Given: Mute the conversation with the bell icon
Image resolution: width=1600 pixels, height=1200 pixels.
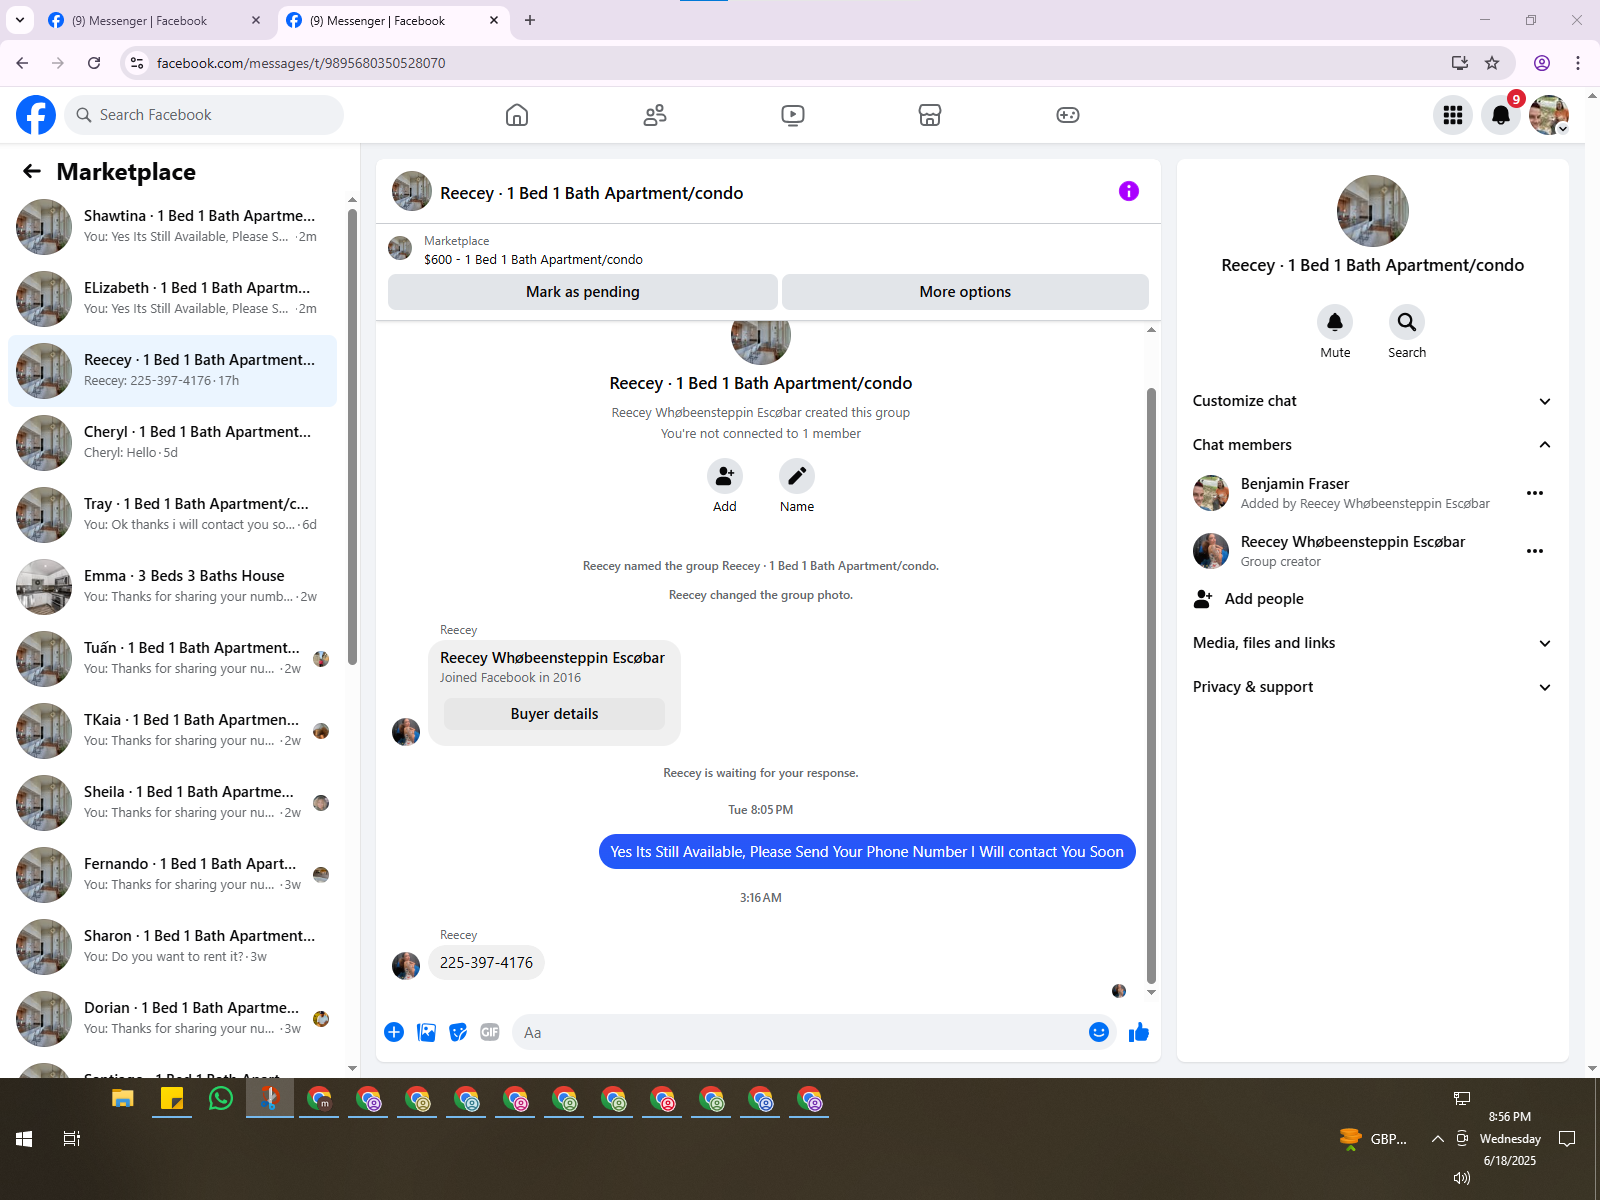Looking at the screenshot, I should pos(1335,322).
